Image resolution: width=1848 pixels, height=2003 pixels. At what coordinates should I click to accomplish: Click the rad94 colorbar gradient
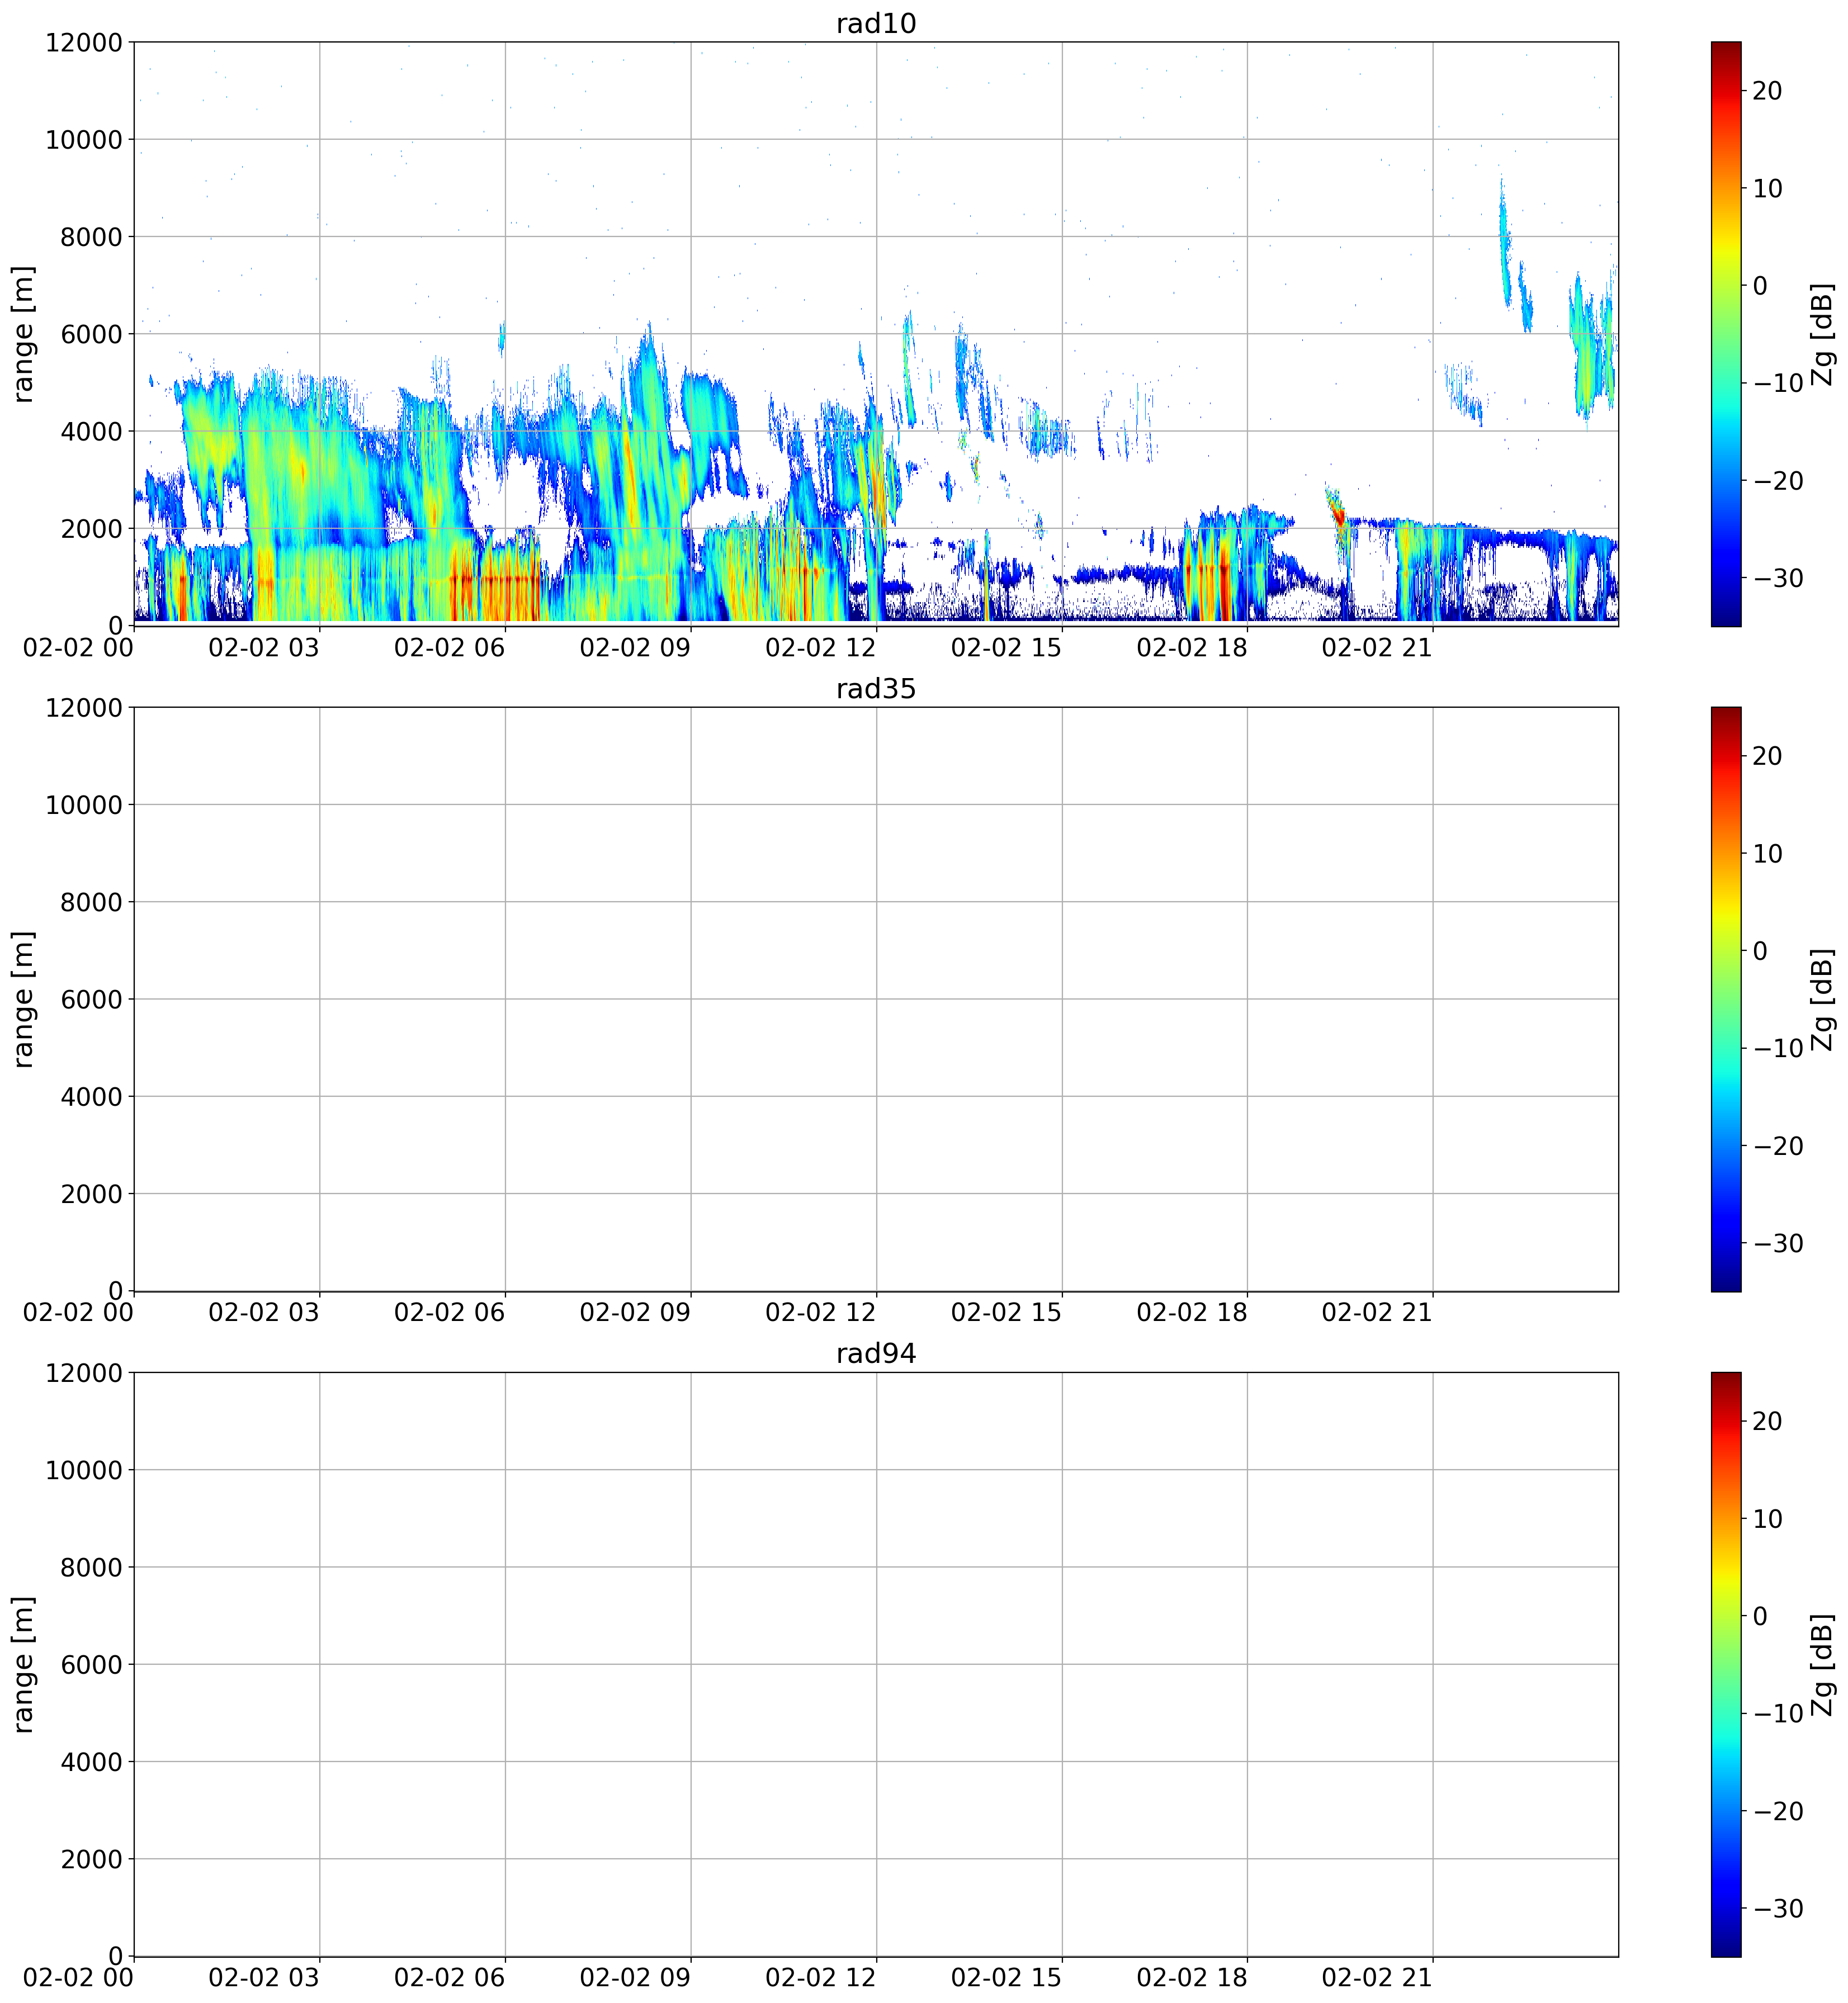coord(1726,1664)
